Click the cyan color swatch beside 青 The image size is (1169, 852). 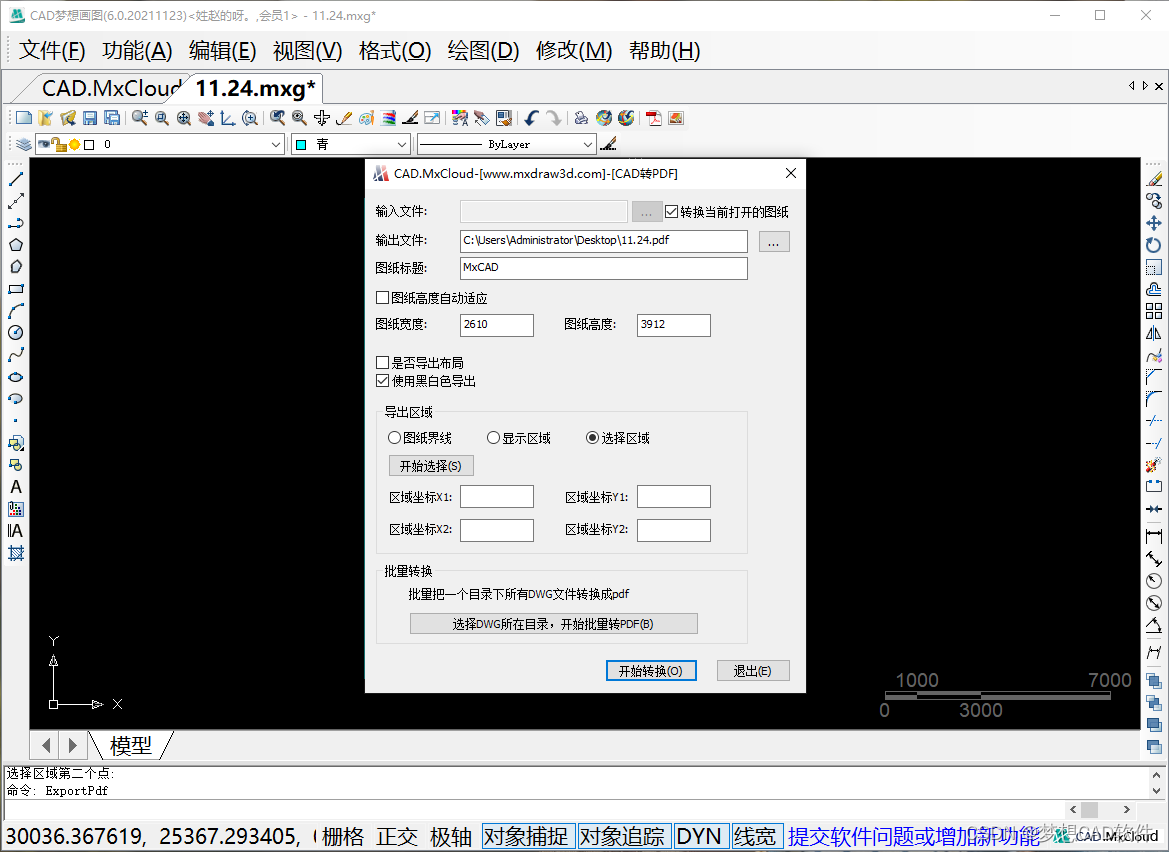(300, 143)
